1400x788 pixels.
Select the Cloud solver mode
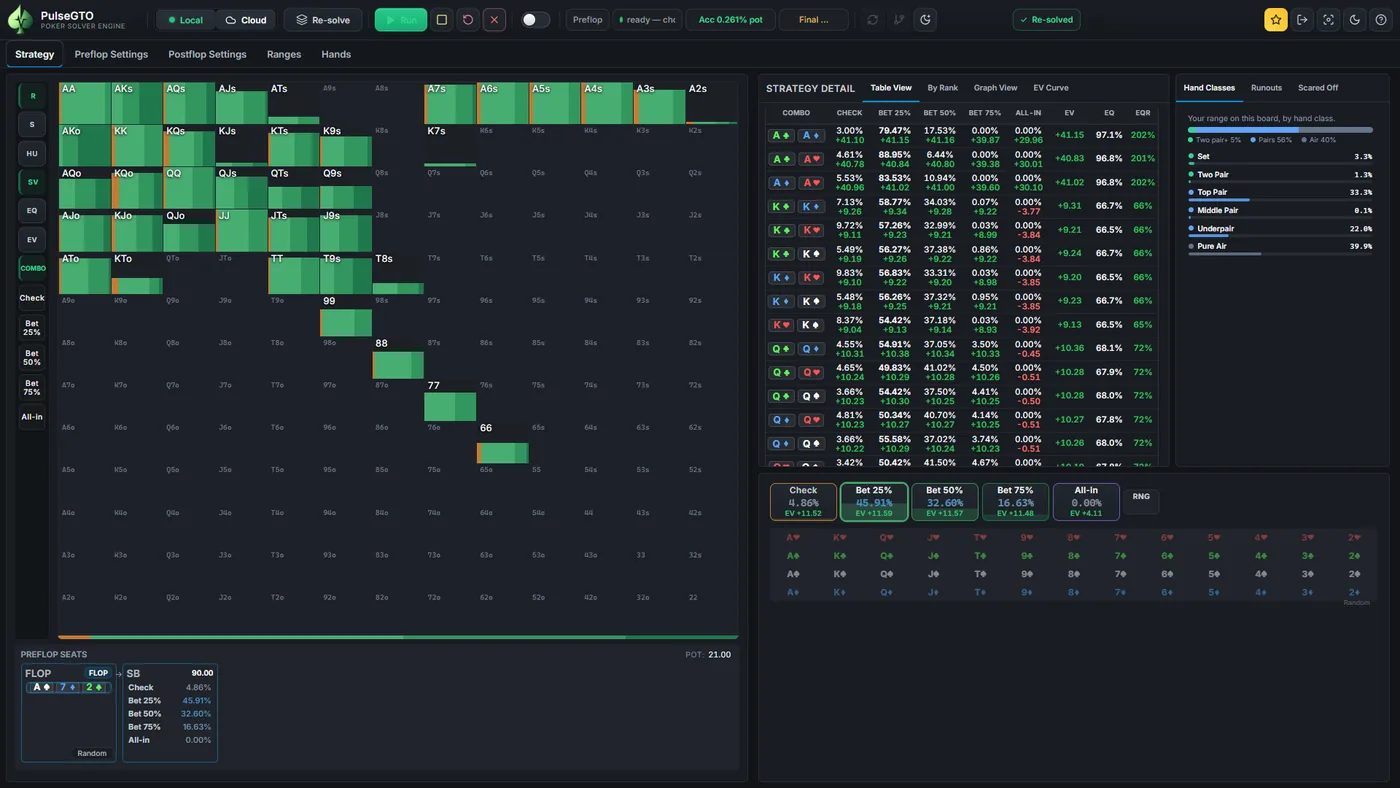pos(246,20)
